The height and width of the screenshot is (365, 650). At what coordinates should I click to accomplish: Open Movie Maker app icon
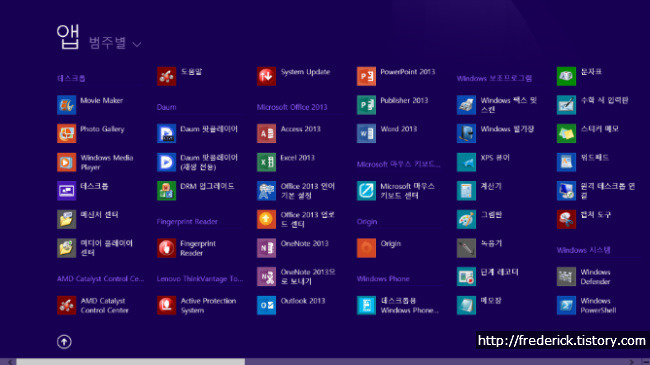[x=66, y=105]
